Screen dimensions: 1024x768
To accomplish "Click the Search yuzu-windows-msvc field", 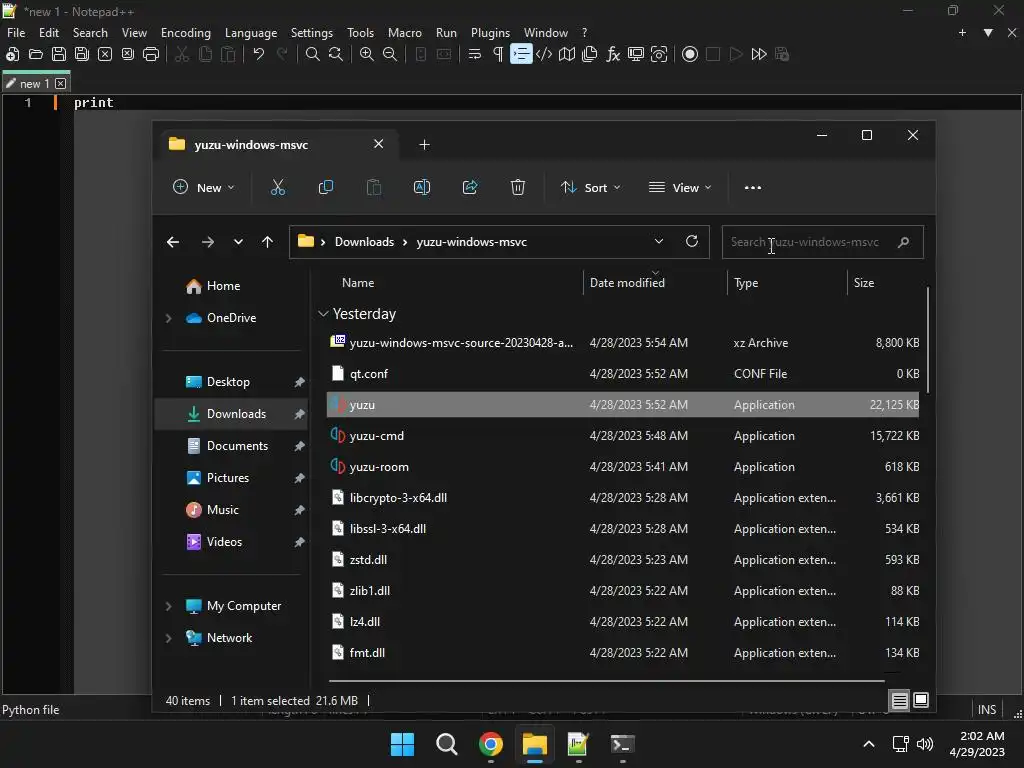I will coord(822,242).
